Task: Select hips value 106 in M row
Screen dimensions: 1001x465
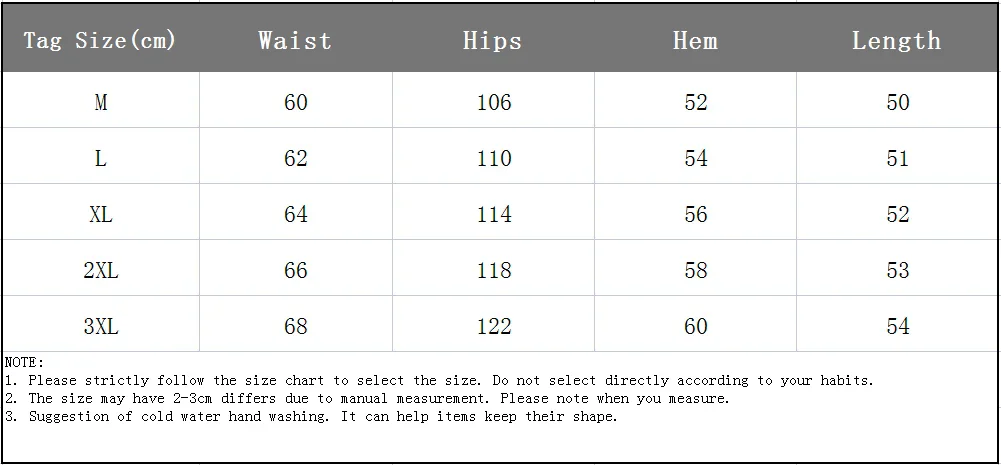Action: (494, 102)
